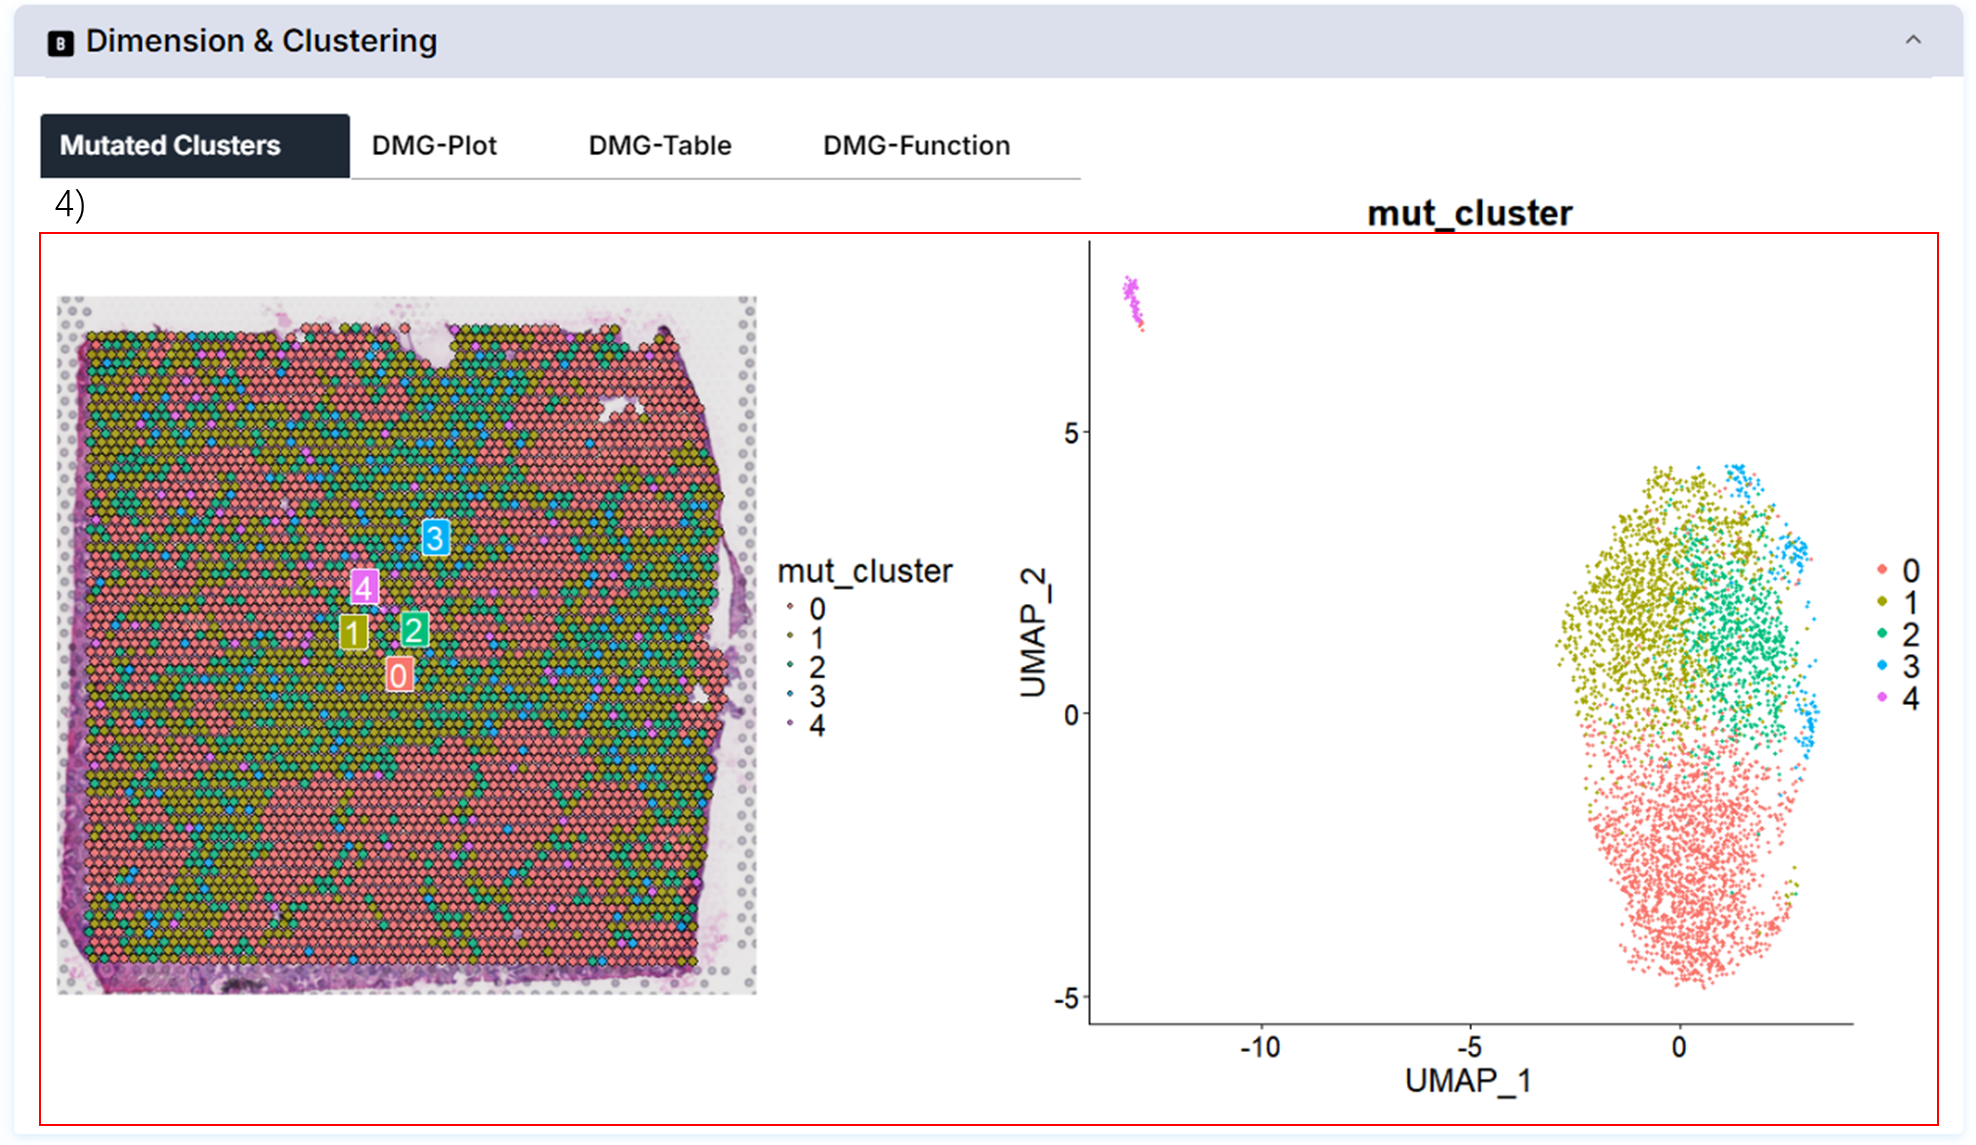
Task: Click cluster label 0 on tissue image
Action: pyautogui.click(x=399, y=675)
